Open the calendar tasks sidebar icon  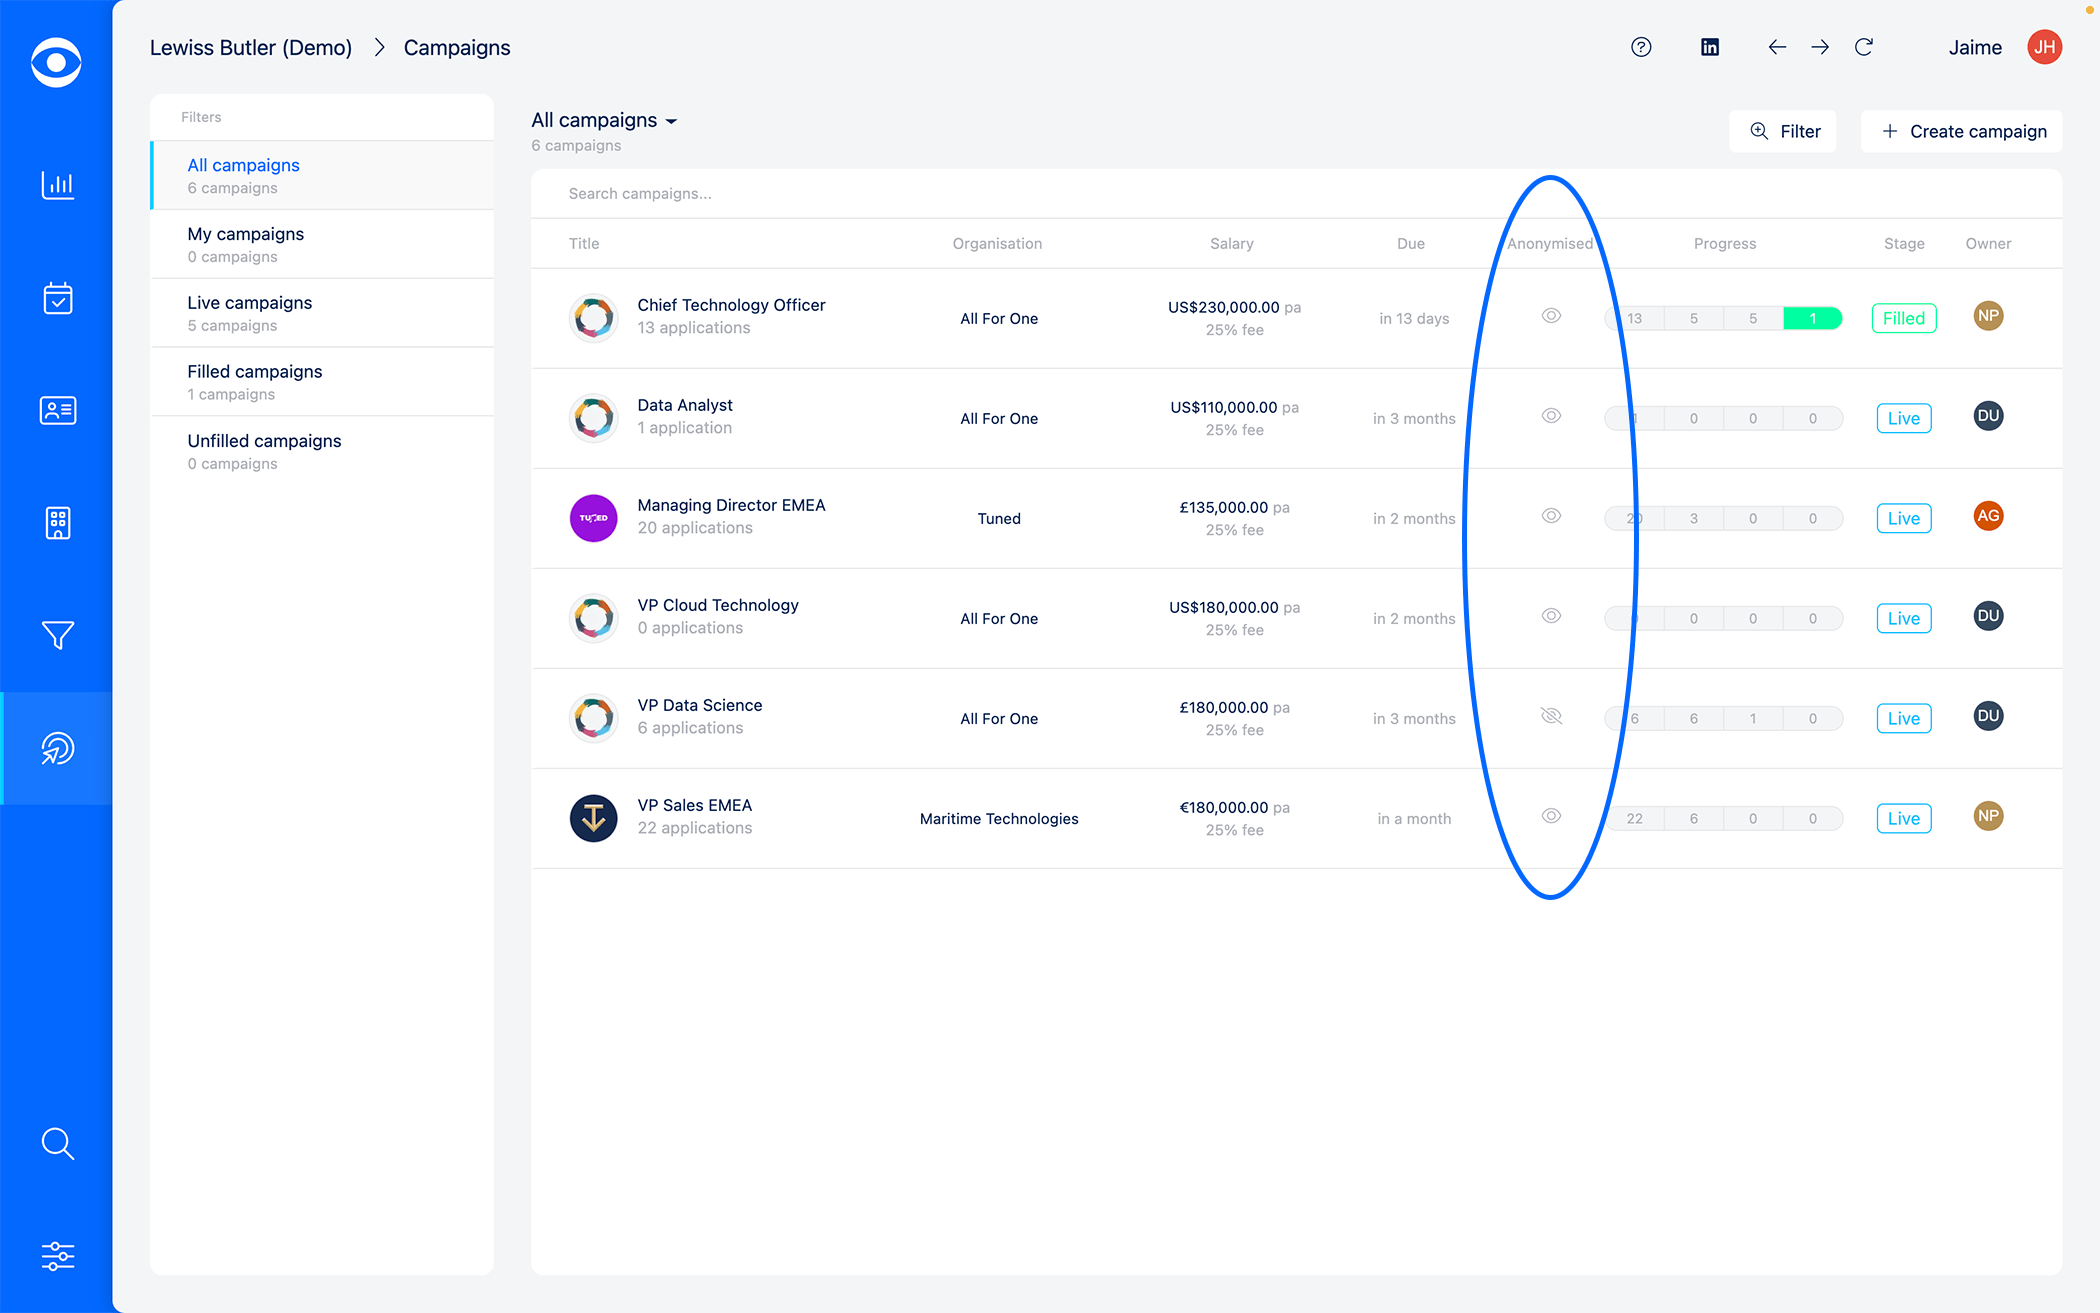click(57, 298)
